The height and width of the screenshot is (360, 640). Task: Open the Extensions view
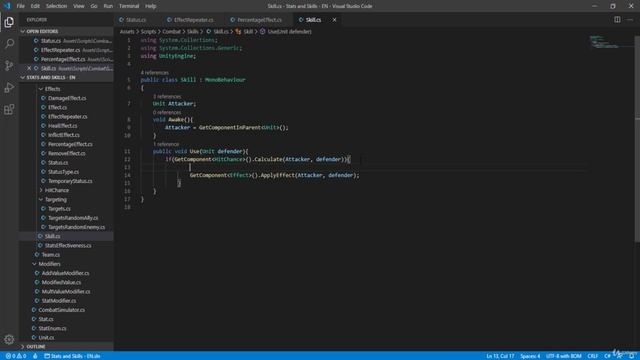click(x=9, y=109)
